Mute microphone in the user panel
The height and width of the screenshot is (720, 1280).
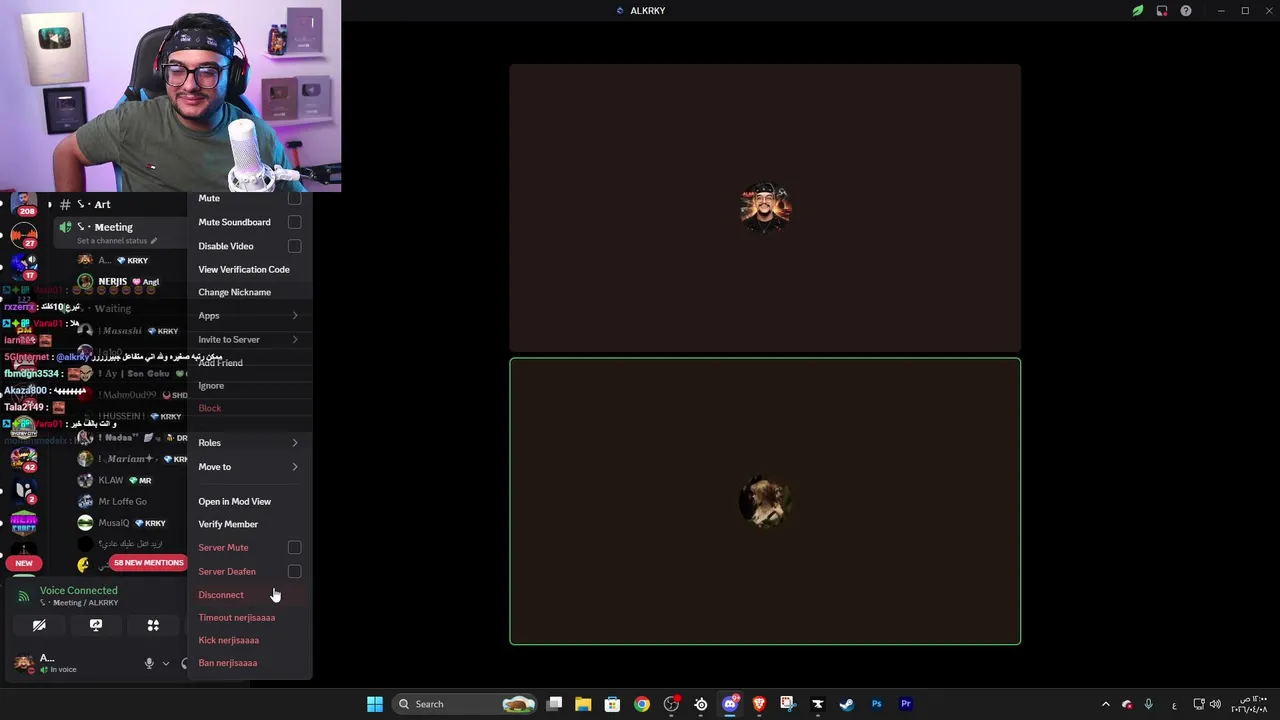149,663
